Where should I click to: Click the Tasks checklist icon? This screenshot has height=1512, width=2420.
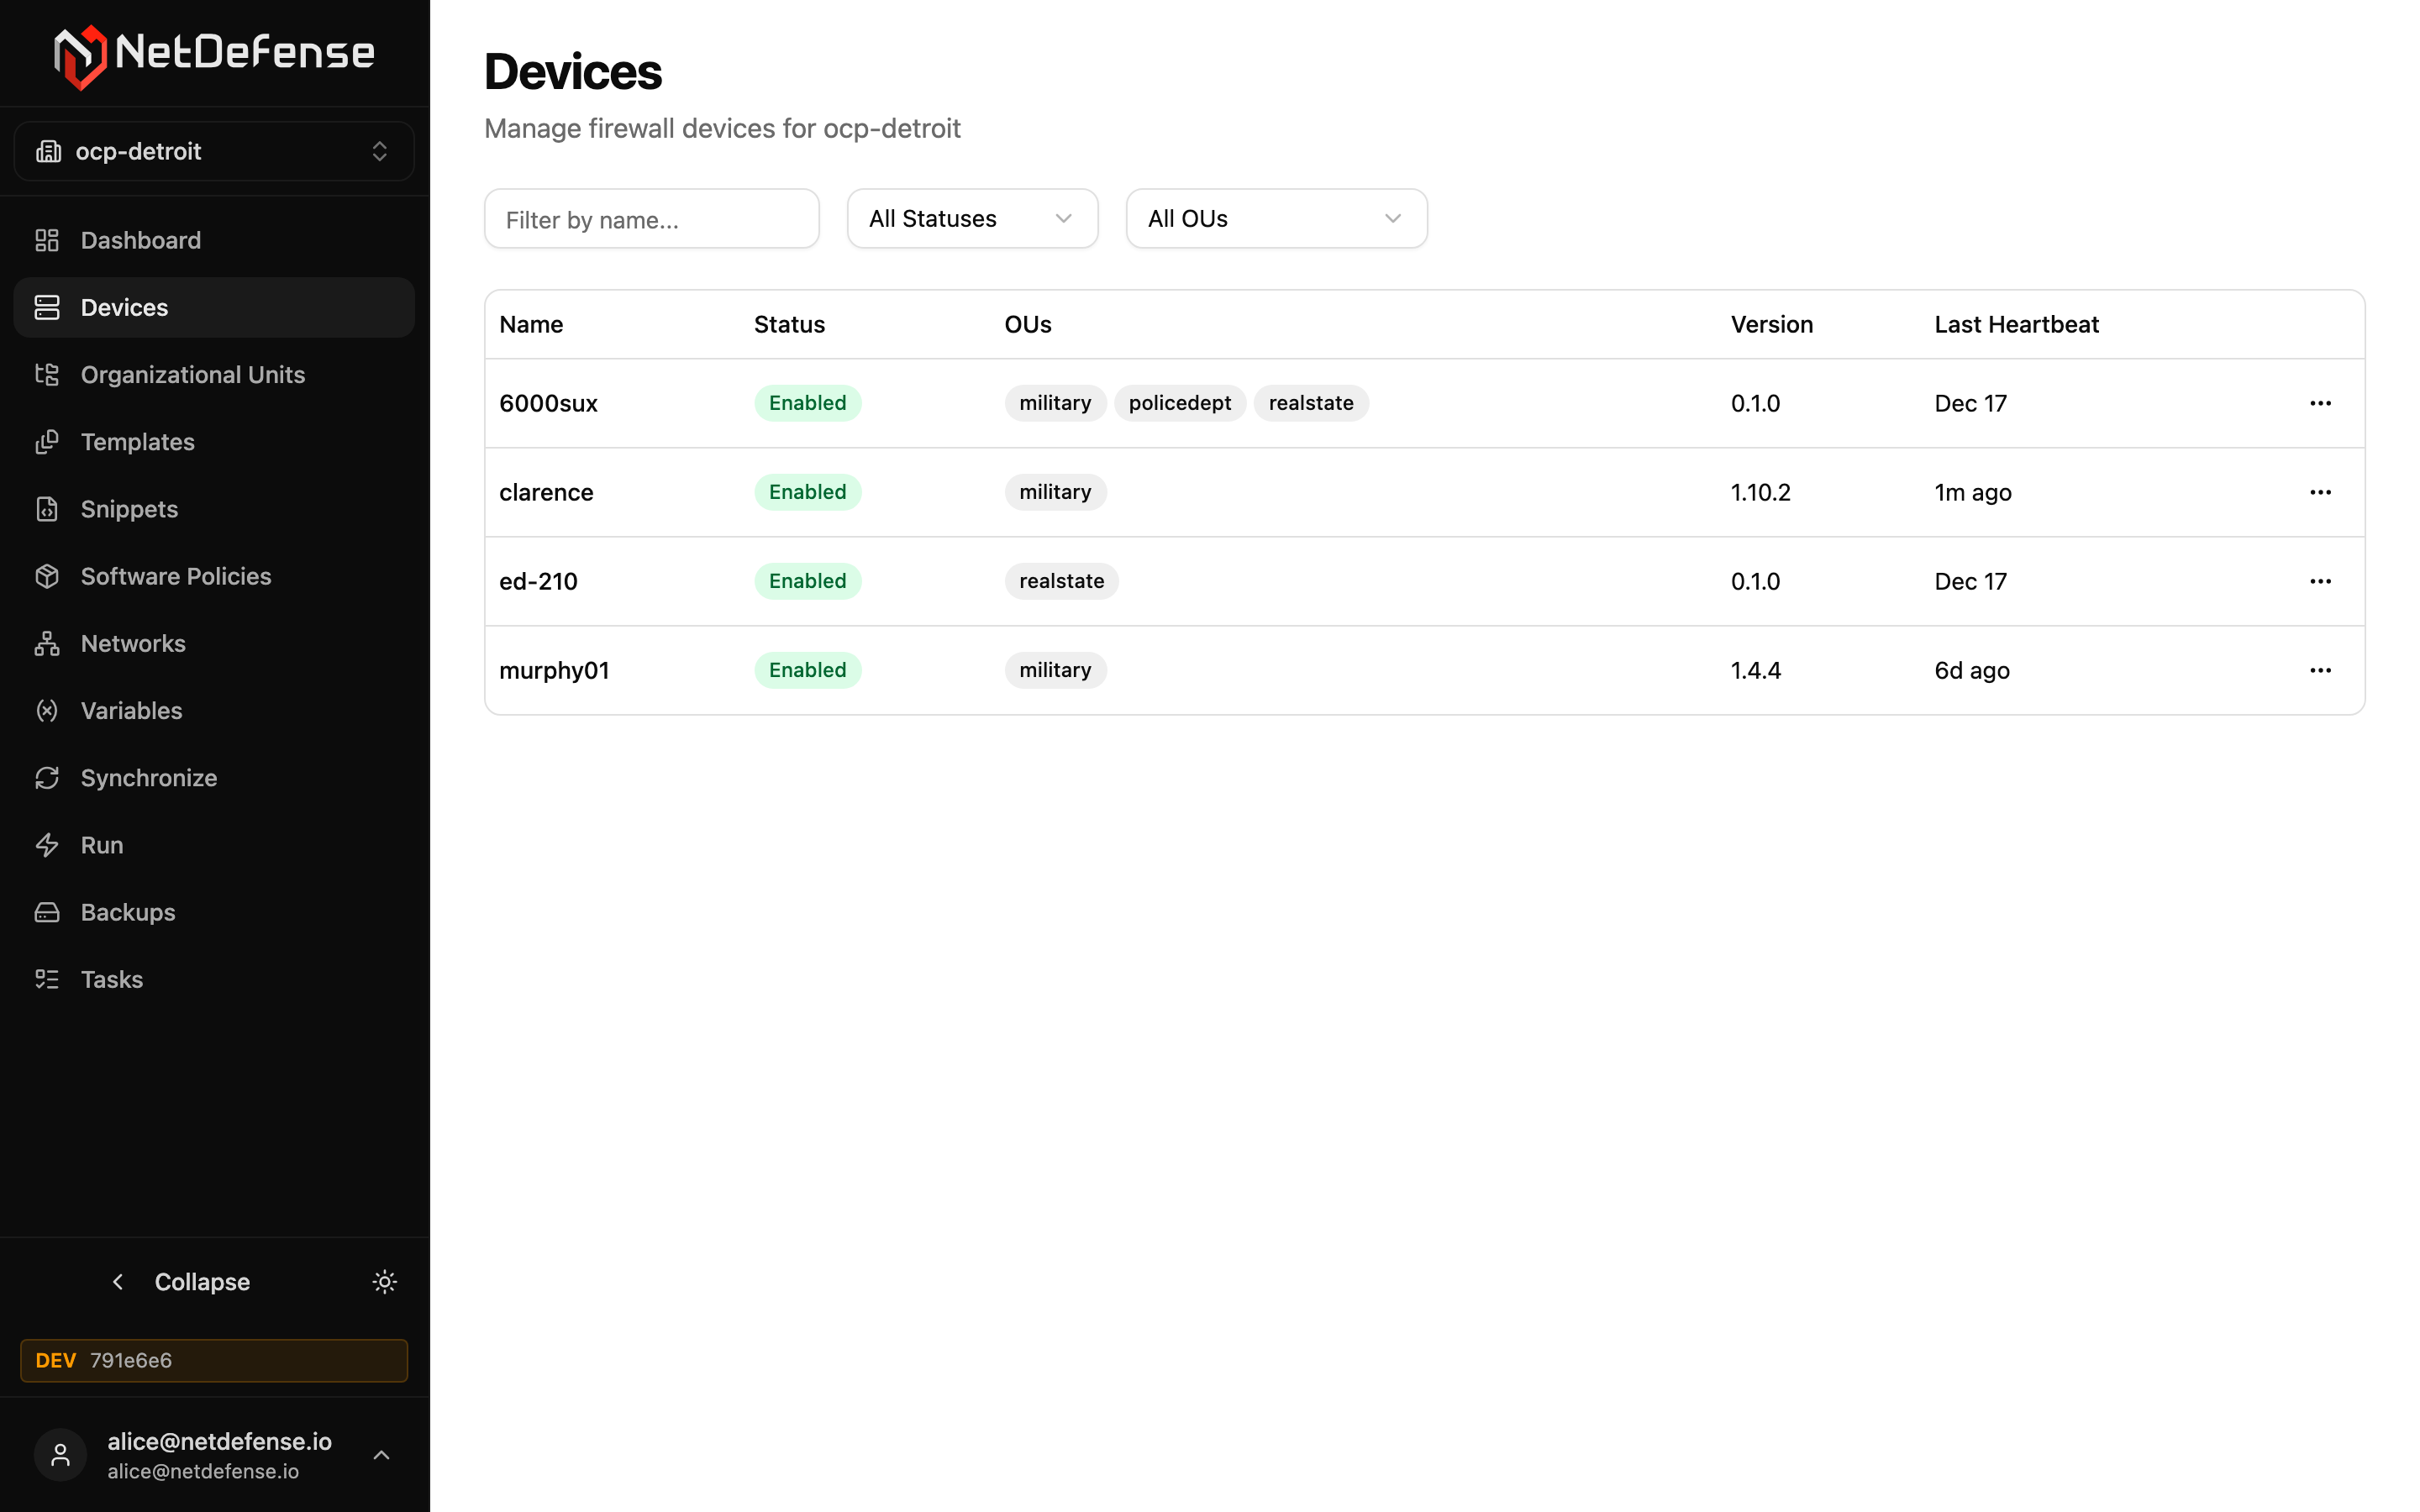[x=47, y=979]
